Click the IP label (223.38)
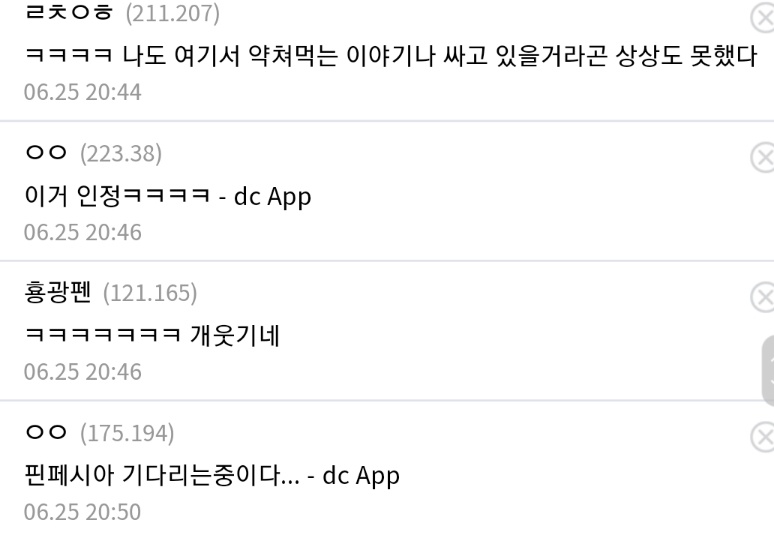 121,153
